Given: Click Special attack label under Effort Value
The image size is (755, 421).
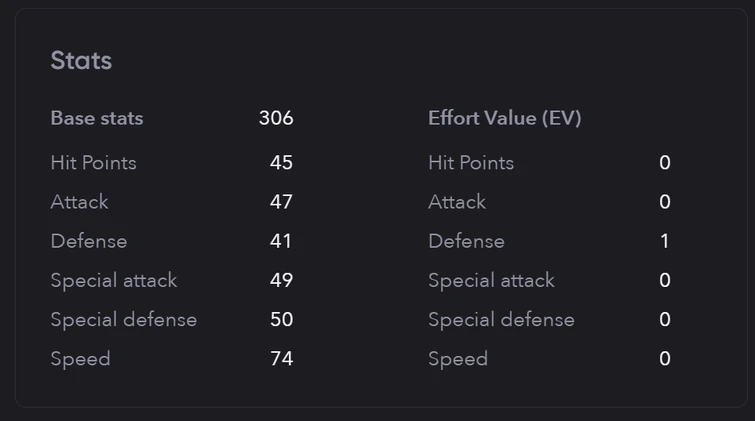Looking at the screenshot, I should click(491, 280).
